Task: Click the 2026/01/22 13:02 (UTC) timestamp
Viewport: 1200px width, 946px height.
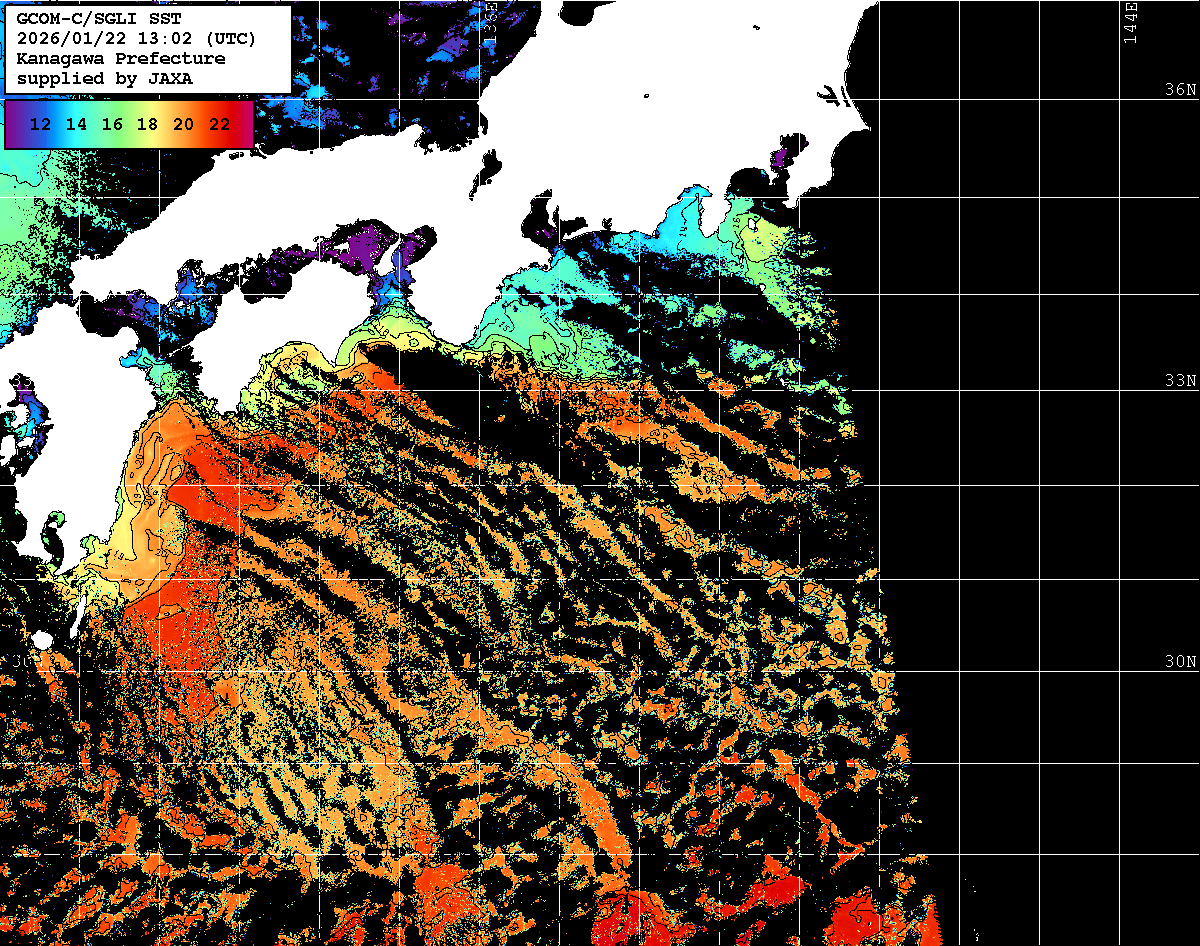Action: pos(136,39)
